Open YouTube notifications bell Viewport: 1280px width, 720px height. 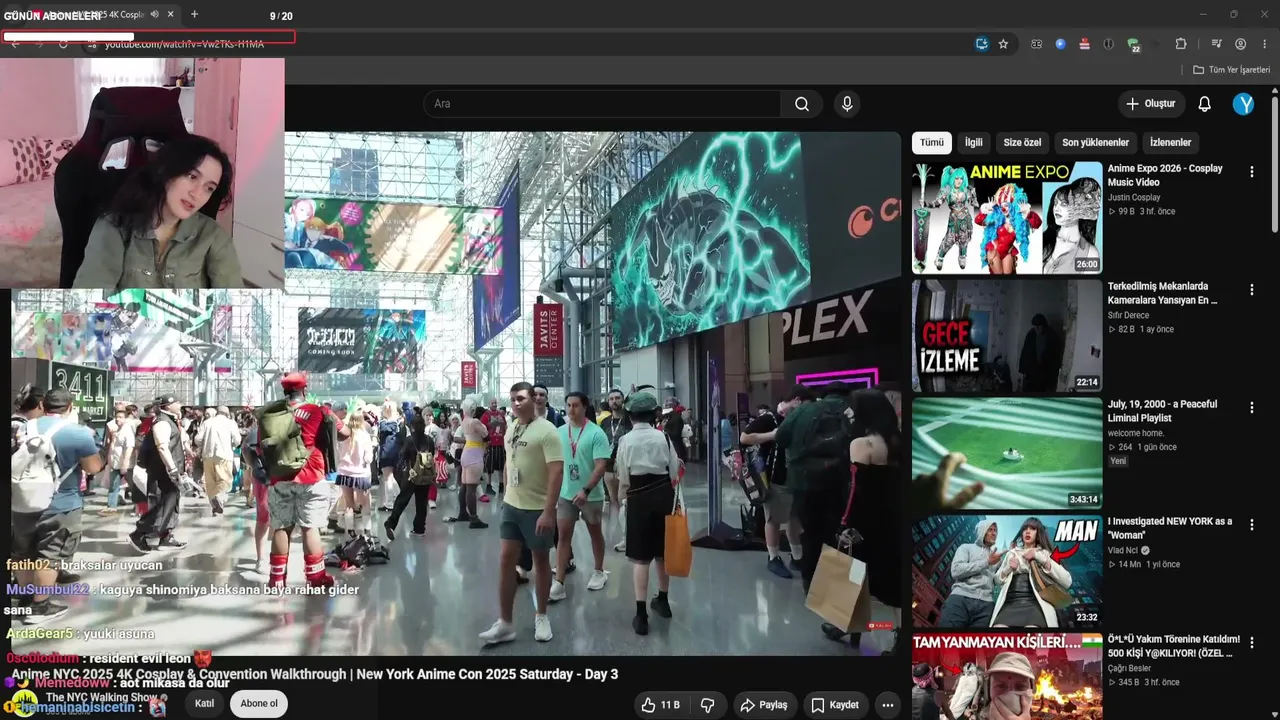pyautogui.click(x=1204, y=104)
